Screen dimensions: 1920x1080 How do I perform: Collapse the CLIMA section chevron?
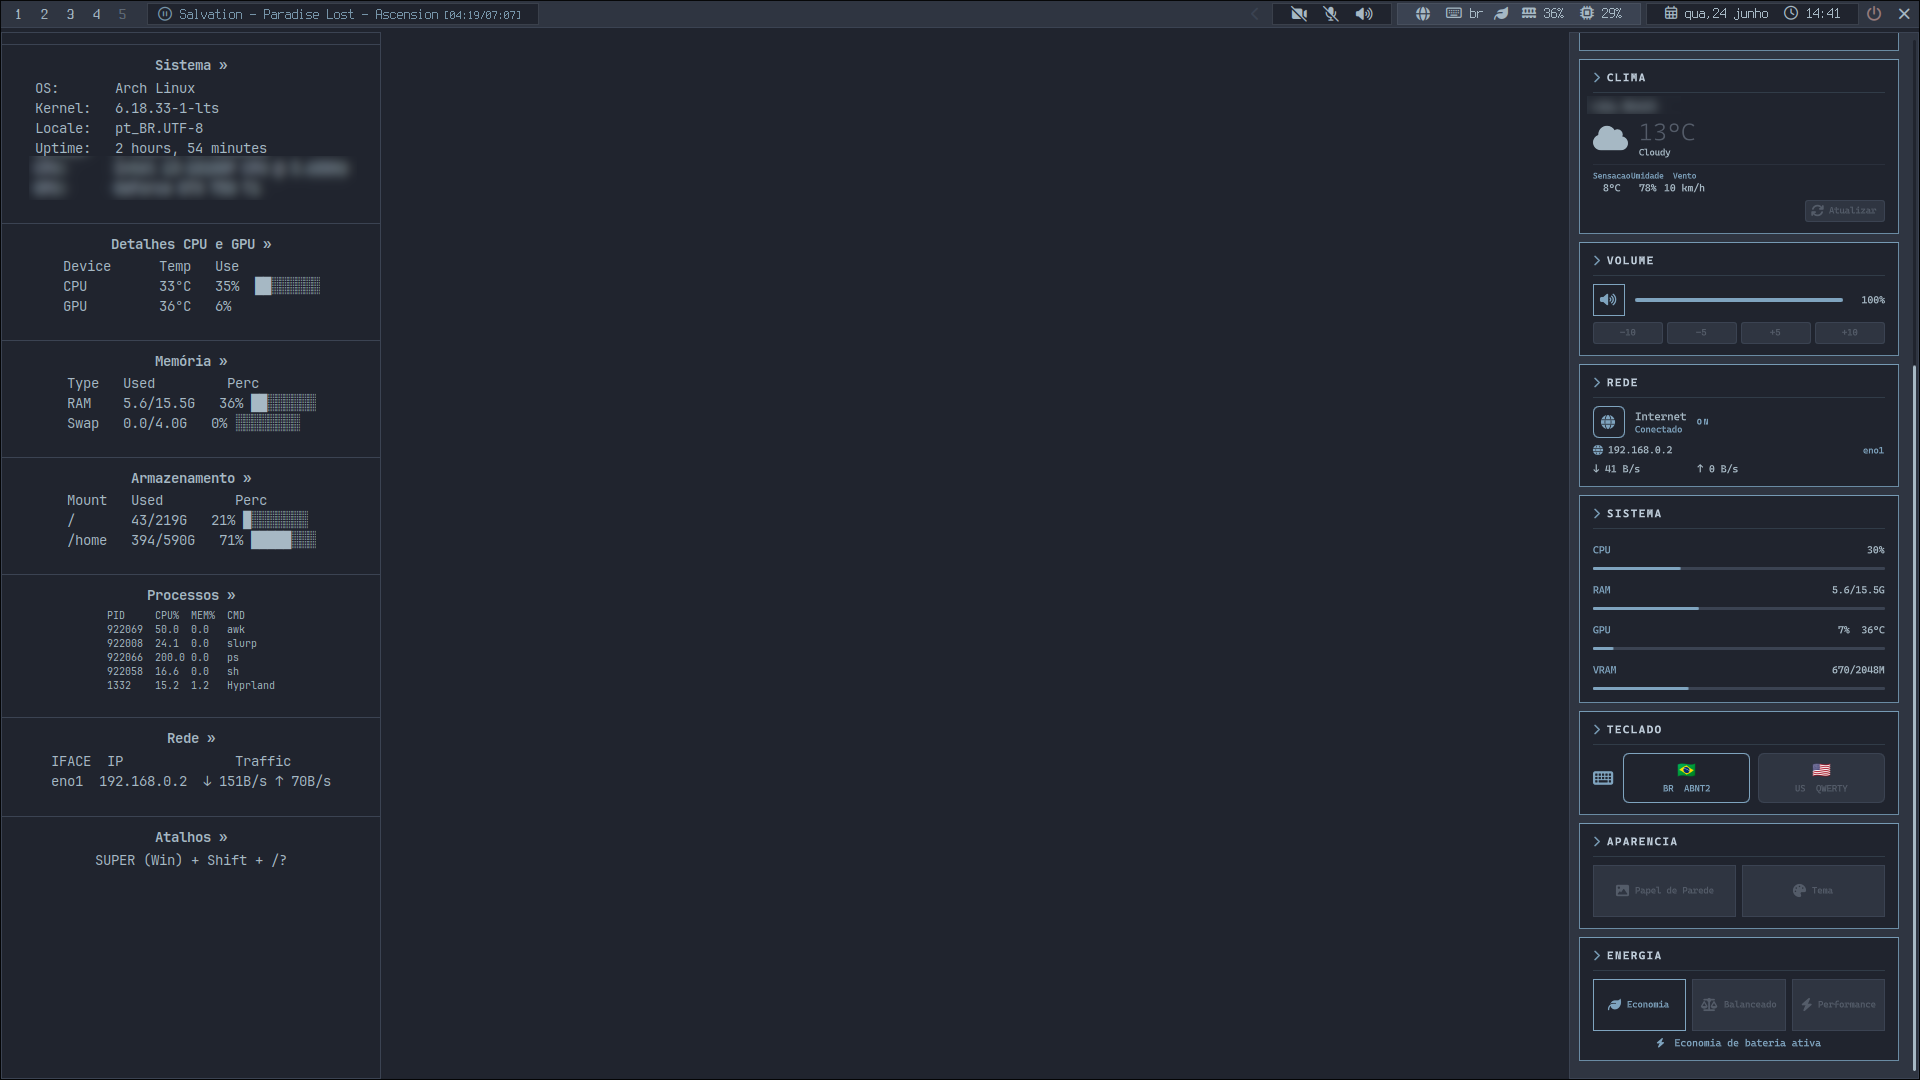pyautogui.click(x=1597, y=78)
